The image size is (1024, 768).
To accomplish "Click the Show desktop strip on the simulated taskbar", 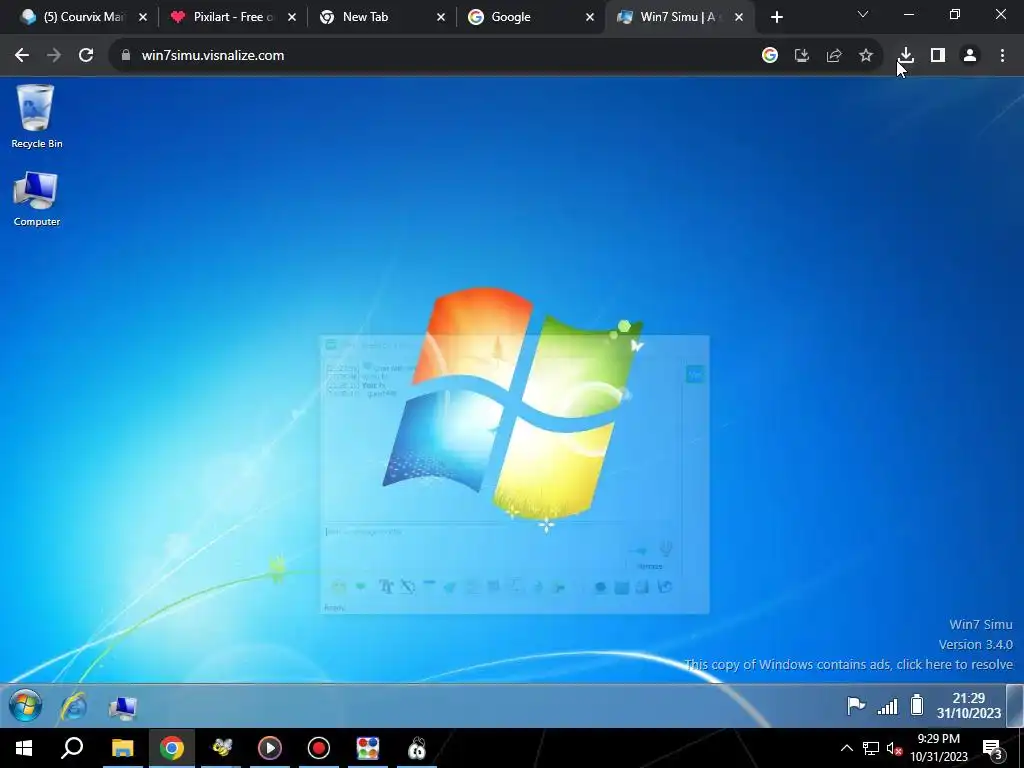I will point(1014,705).
